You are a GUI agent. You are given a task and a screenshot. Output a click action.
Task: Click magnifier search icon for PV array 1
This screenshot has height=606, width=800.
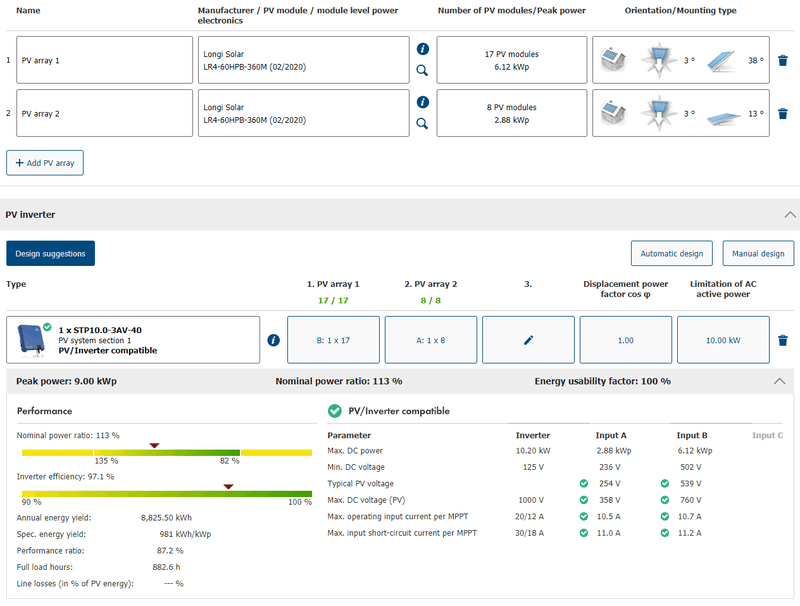coord(422,71)
